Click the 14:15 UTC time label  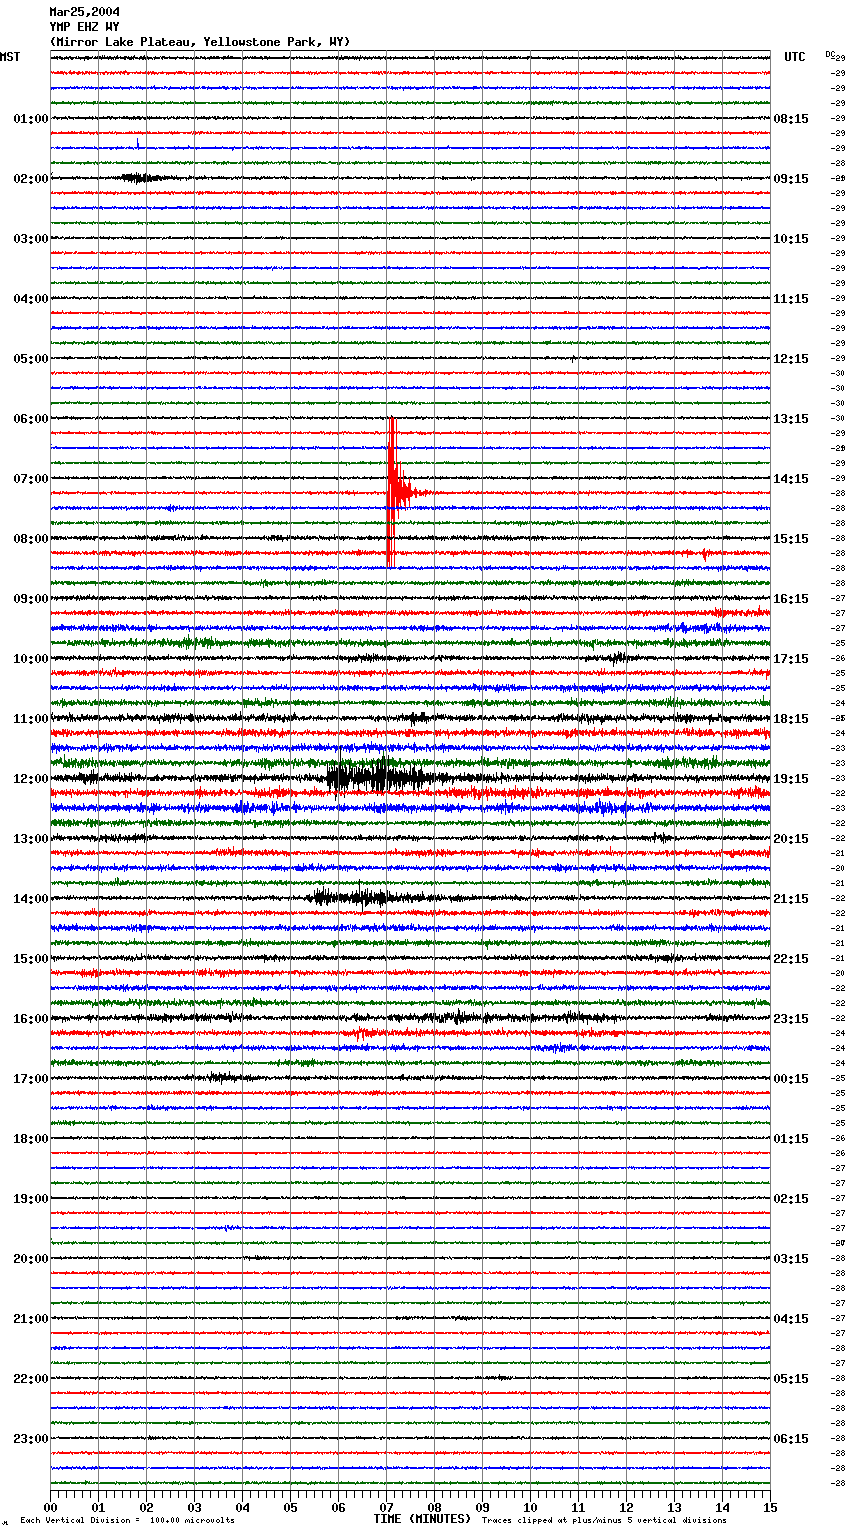tap(791, 479)
